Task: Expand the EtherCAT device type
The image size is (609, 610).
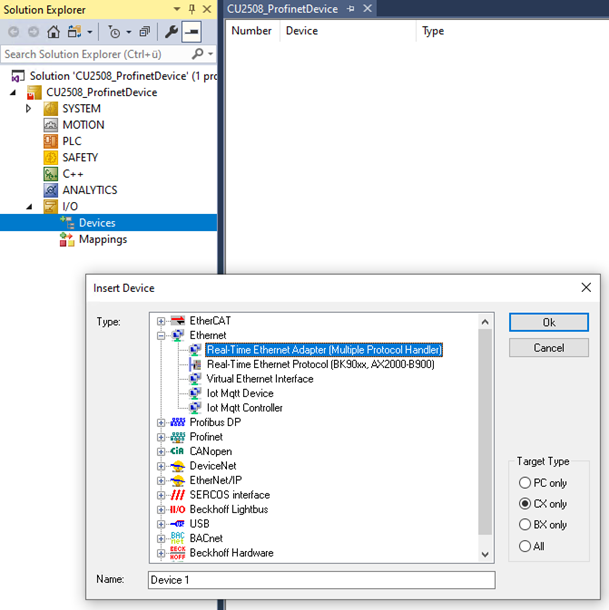Action: [161, 321]
